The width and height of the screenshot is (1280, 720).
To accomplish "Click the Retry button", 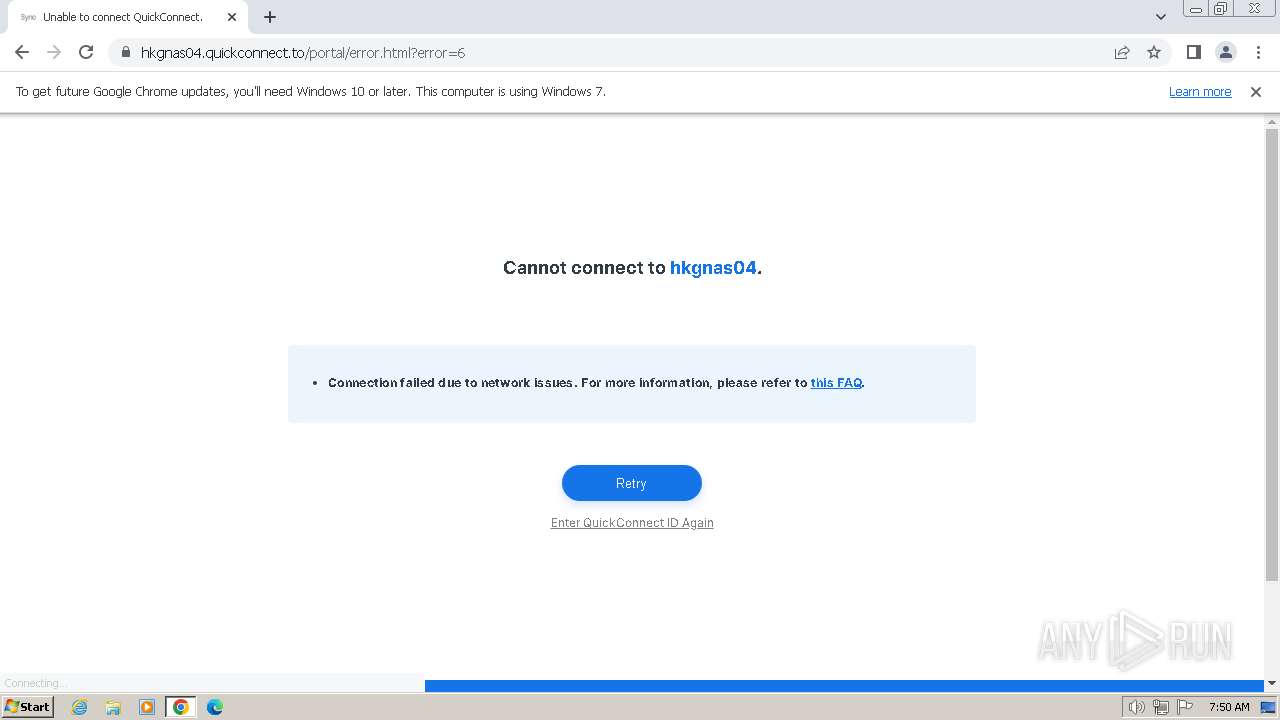I will click(632, 483).
